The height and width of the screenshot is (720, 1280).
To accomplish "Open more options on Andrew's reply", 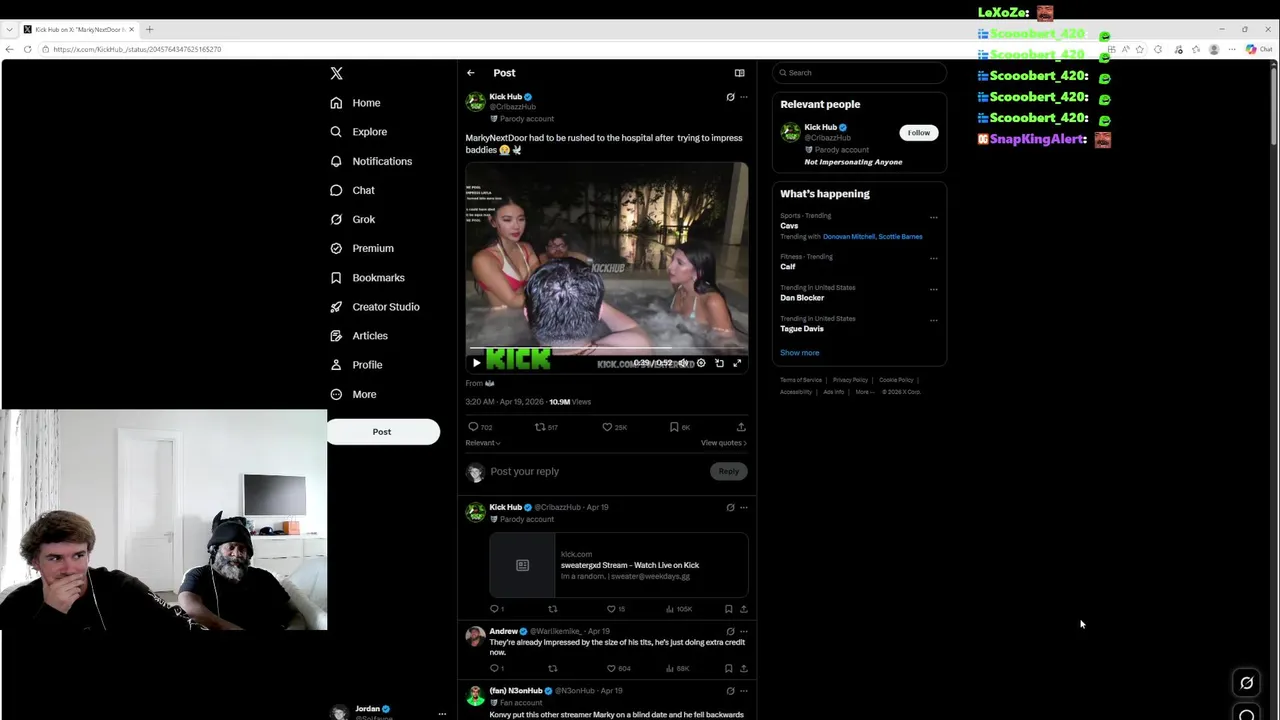I will tap(743, 632).
